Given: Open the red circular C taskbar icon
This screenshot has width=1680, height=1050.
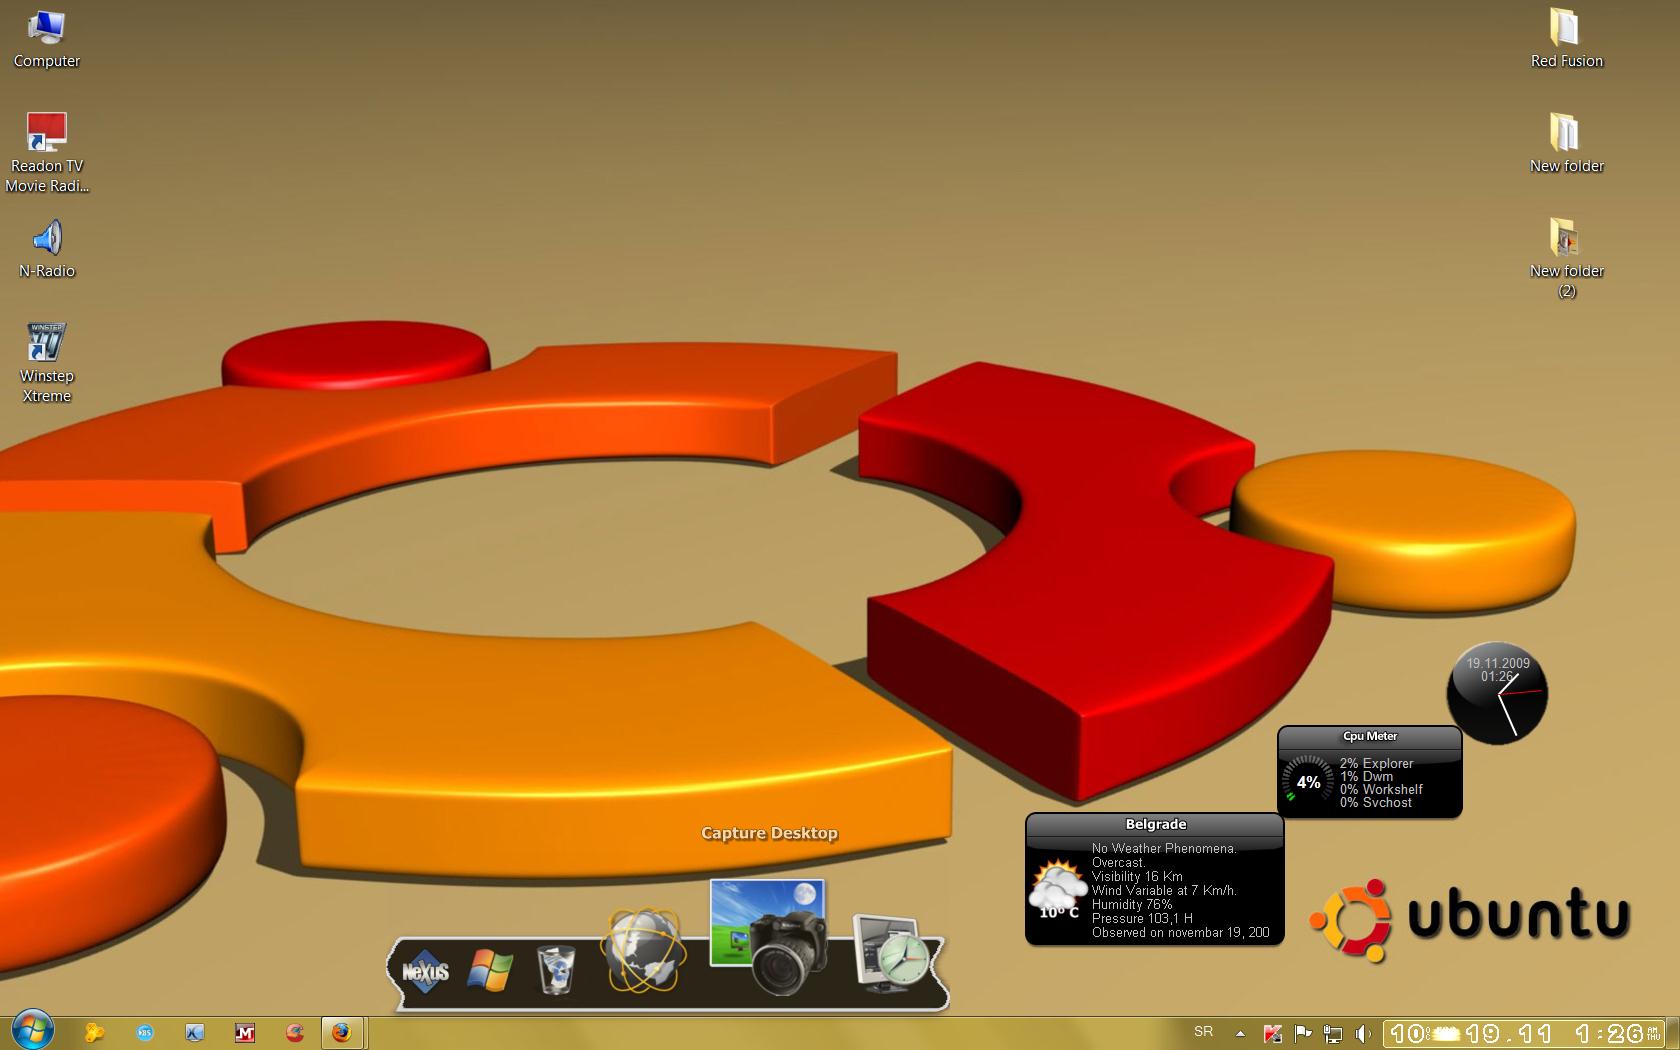Looking at the screenshot, I should [294, 1032].
